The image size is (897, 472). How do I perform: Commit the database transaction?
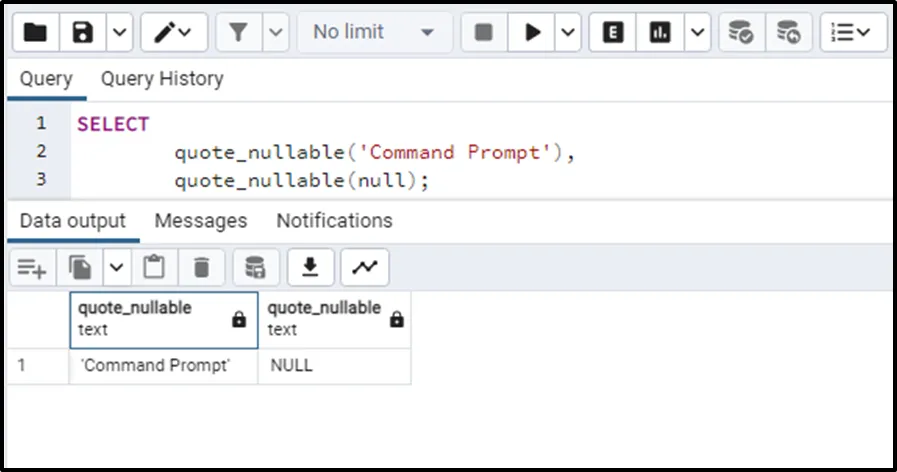tap(741, 33)
